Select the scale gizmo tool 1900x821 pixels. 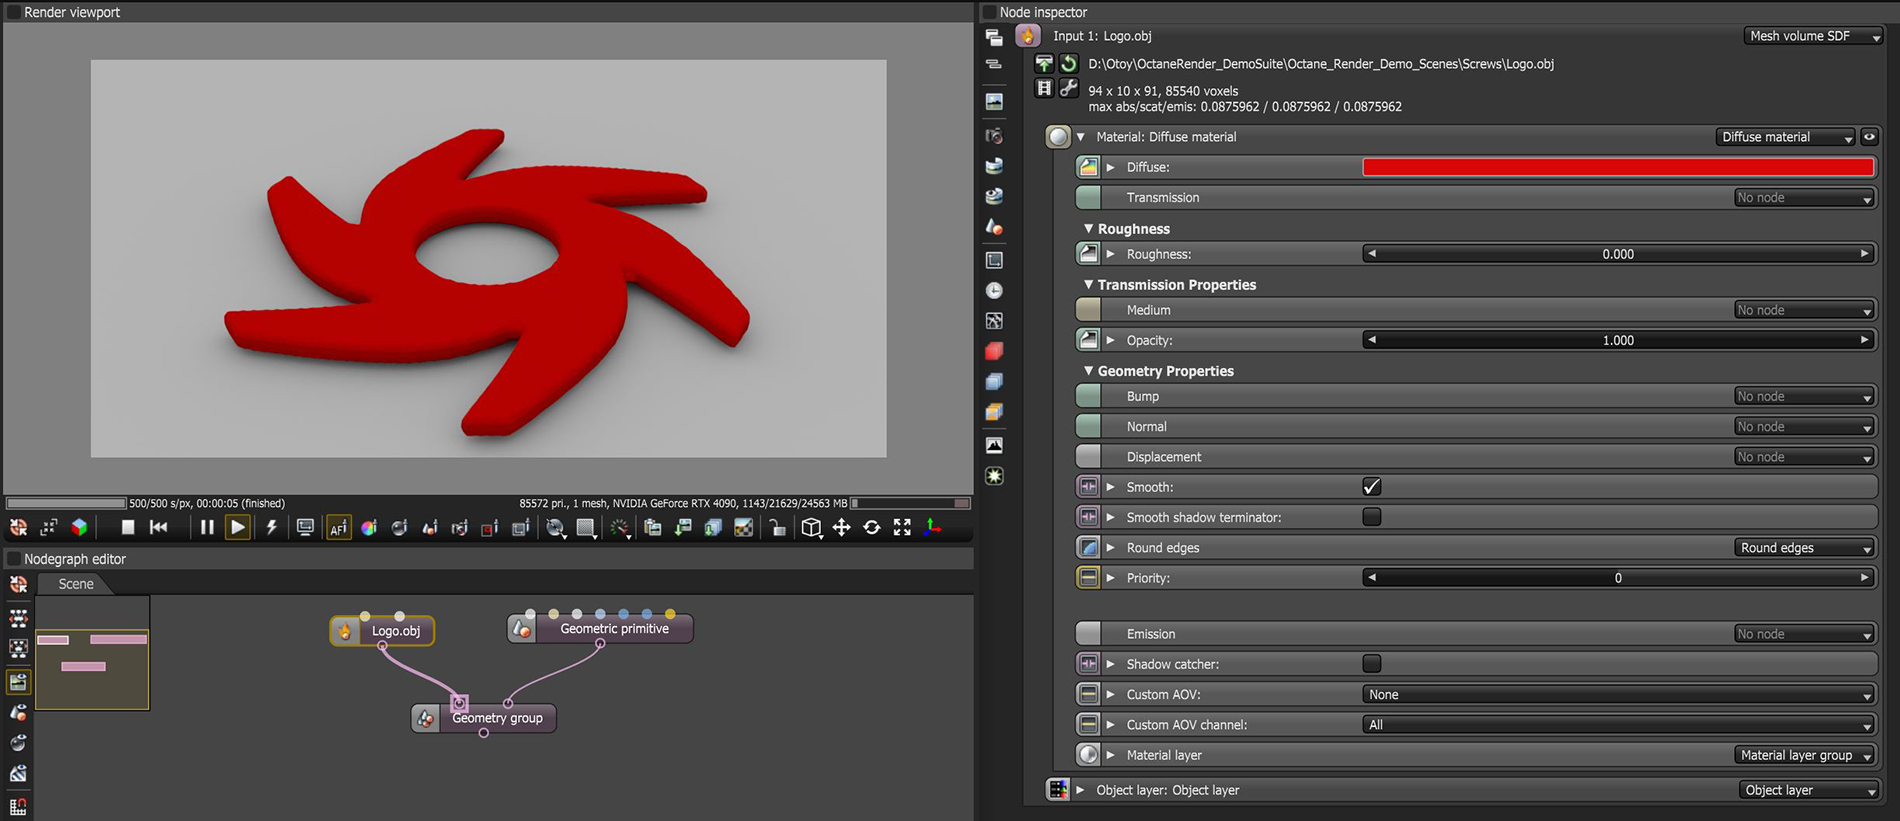pos(902,527)
